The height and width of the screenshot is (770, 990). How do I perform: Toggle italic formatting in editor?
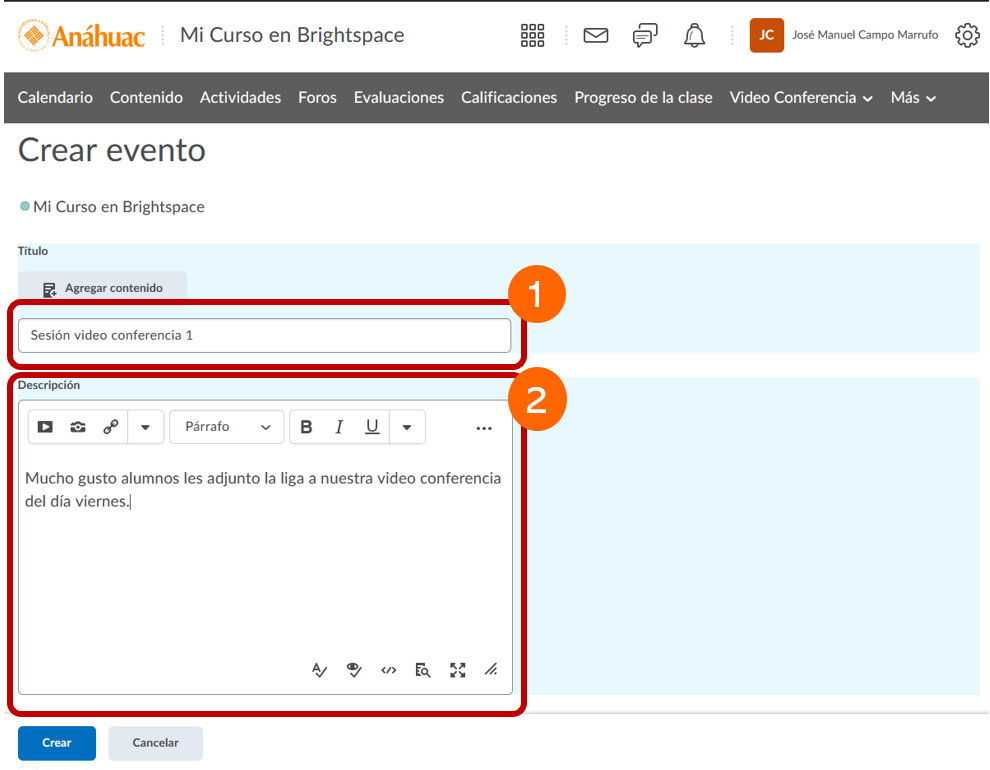point(339,427)
